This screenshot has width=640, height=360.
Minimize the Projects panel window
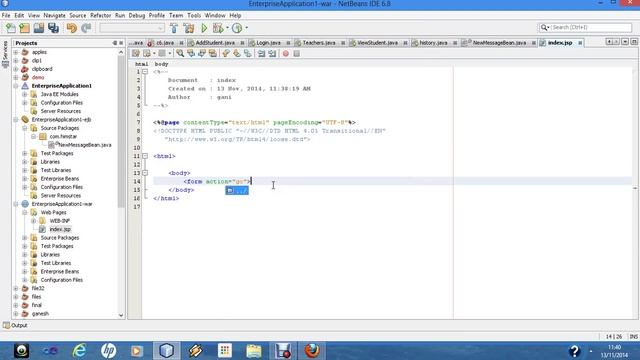pyautogui.click(x=114, y=43)
